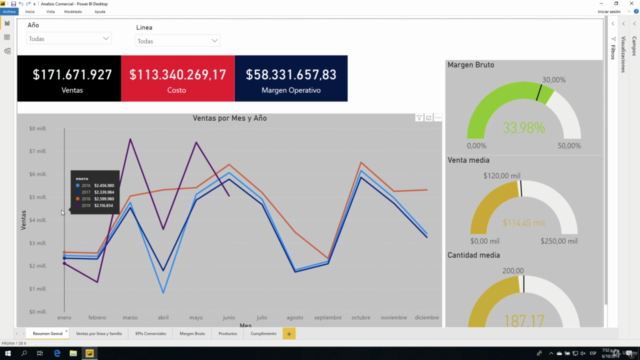Expand the Filtros pane chevron
Screen dimensions: 640x360
coord(613,24)
